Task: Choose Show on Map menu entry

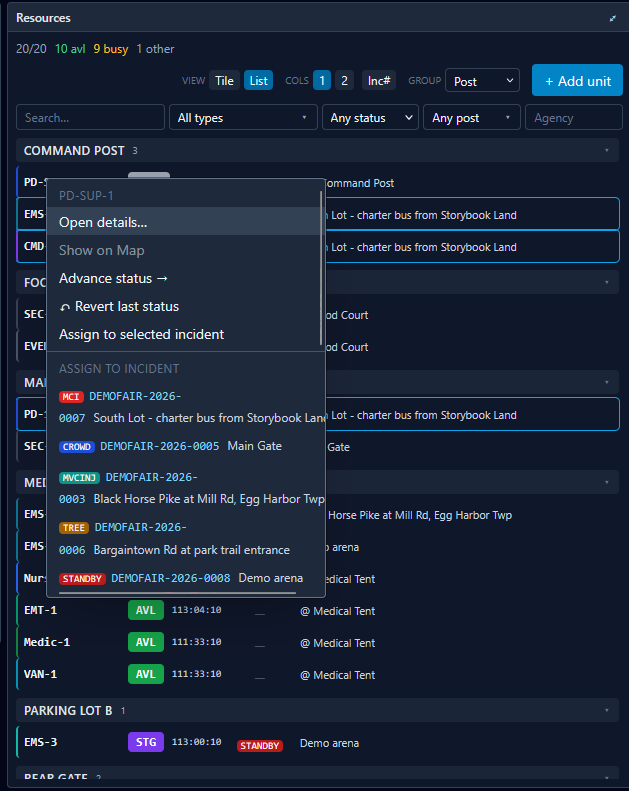Action: (x=184, y=250)
